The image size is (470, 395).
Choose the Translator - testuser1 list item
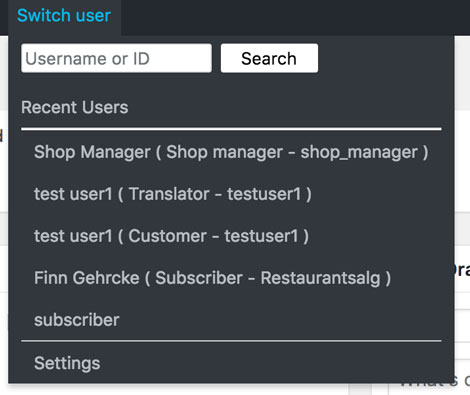click(173, 194)
